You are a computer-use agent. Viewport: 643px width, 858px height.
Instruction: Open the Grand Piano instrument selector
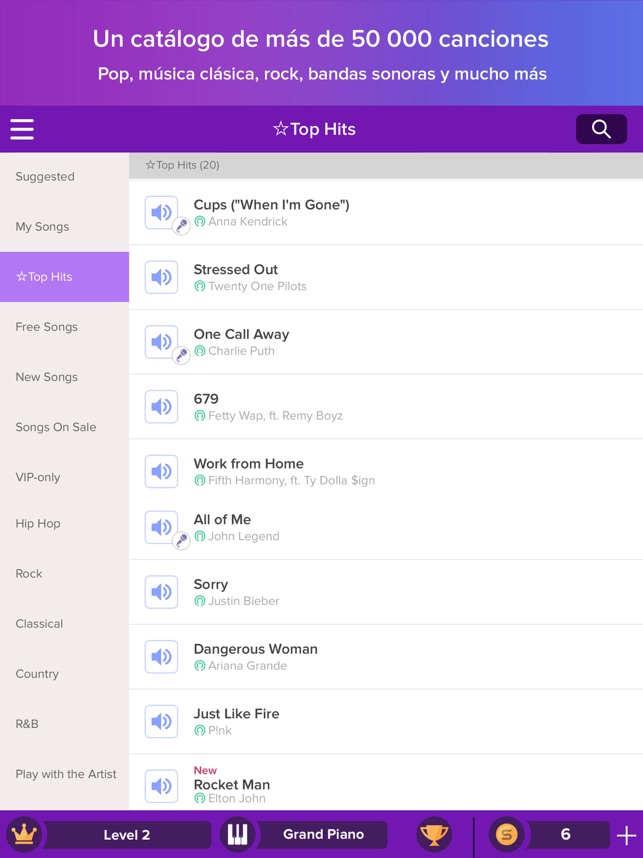pyautogui.click(x=323, y=834)
